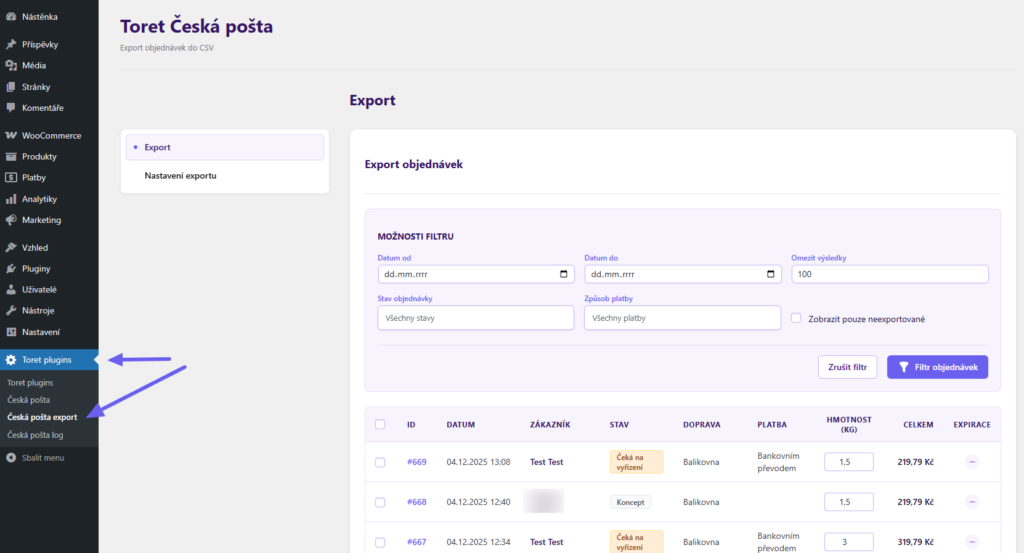Viewport: 1024px width, 553px height.
Task: Click the DATUM column header
Action: click(460, 424)
